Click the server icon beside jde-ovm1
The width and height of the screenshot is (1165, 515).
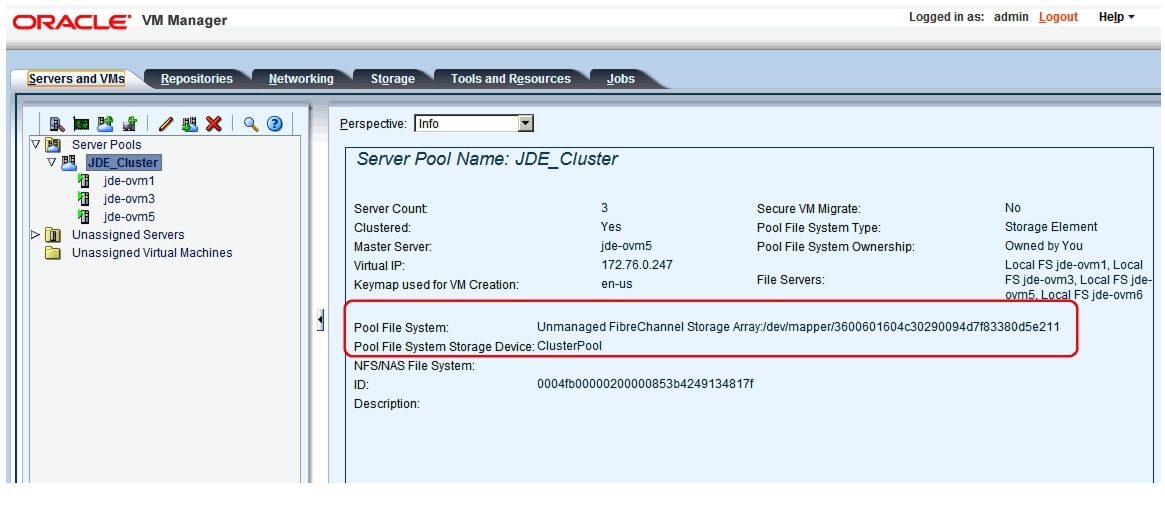coord(84,180)
